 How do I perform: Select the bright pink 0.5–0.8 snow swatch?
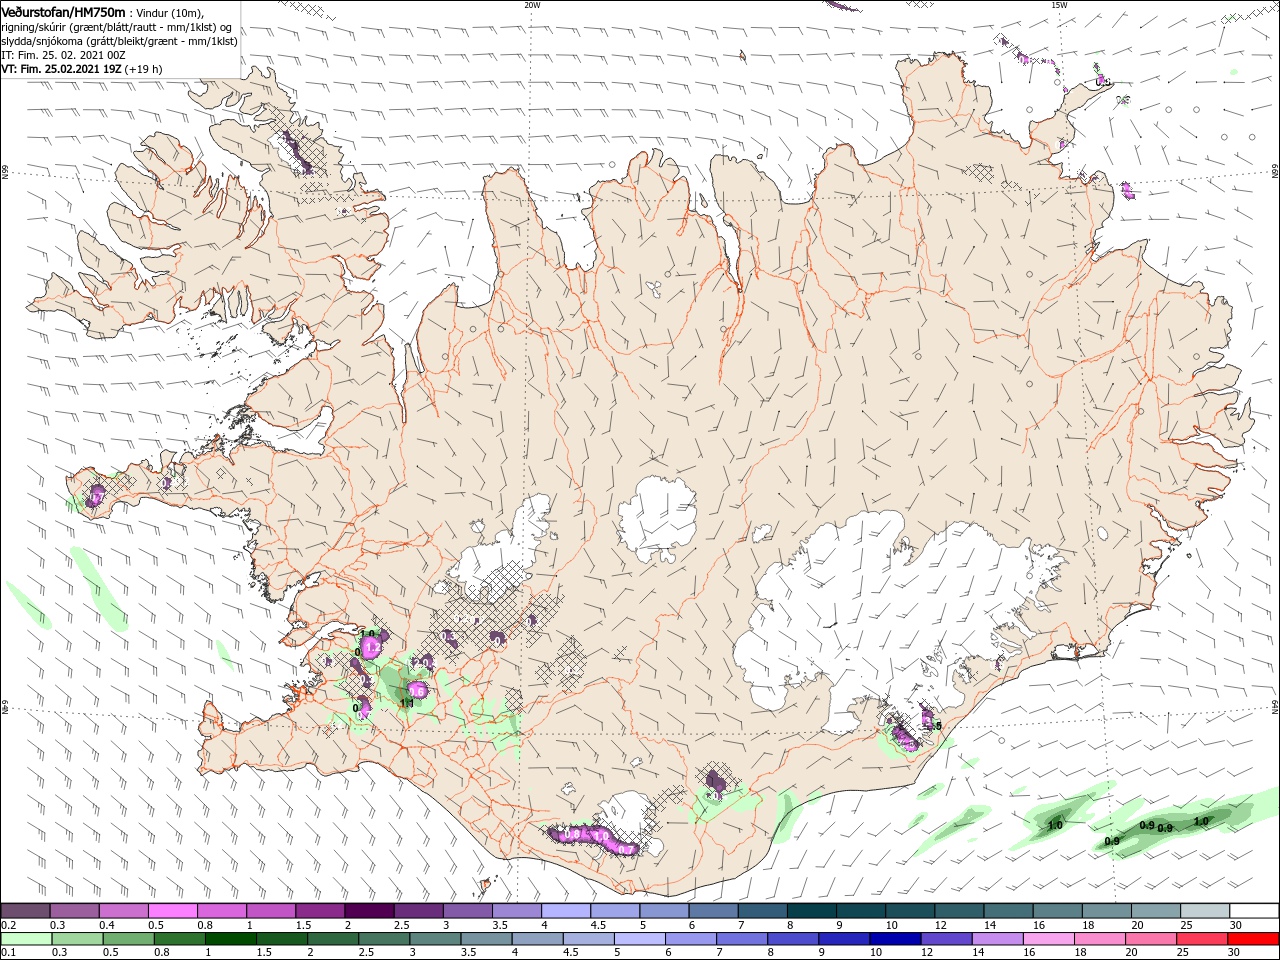pyautogui.click(x=173, y=911)
